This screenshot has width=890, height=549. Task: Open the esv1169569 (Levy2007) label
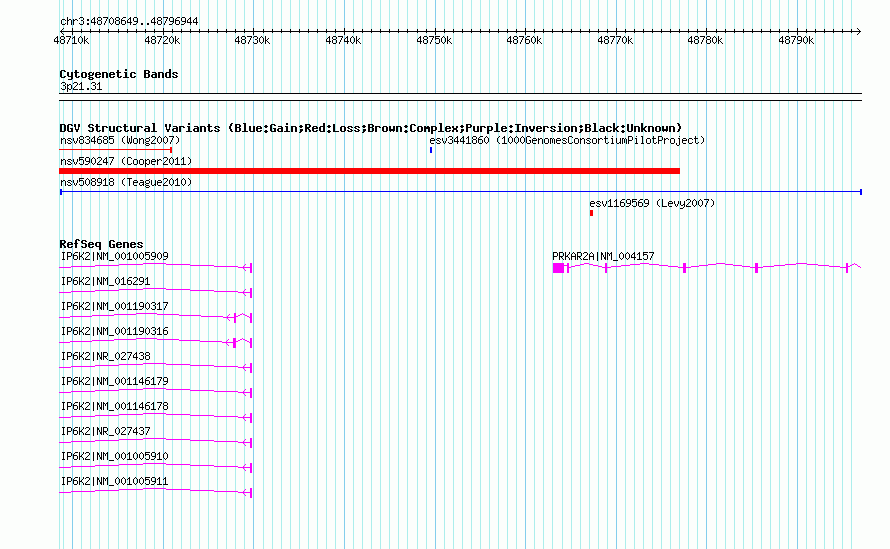652,203
